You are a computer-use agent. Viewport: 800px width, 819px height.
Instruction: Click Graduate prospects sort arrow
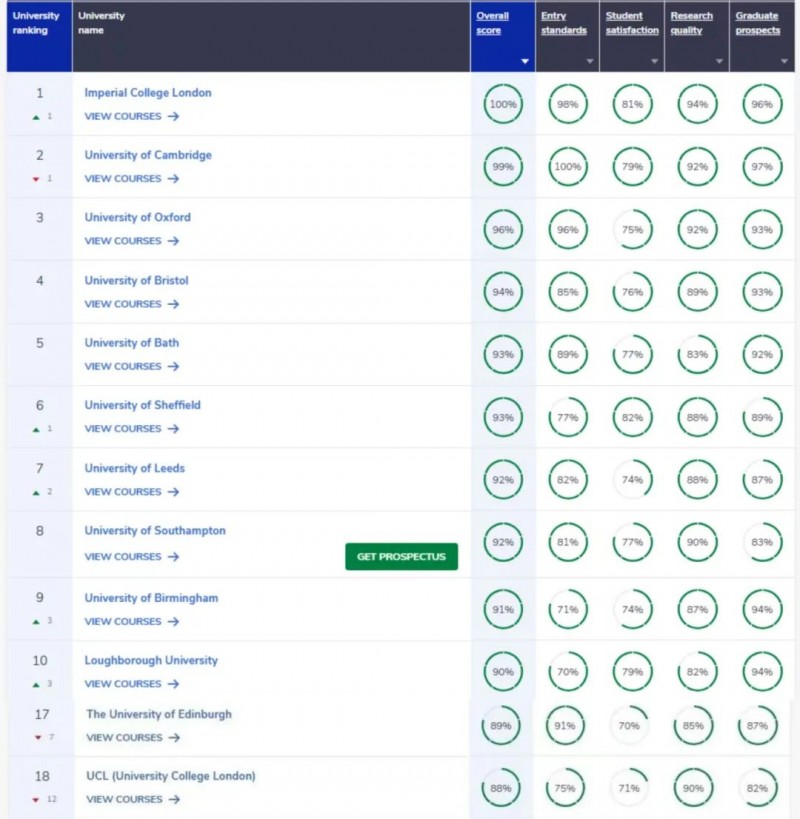click(785, 62)
